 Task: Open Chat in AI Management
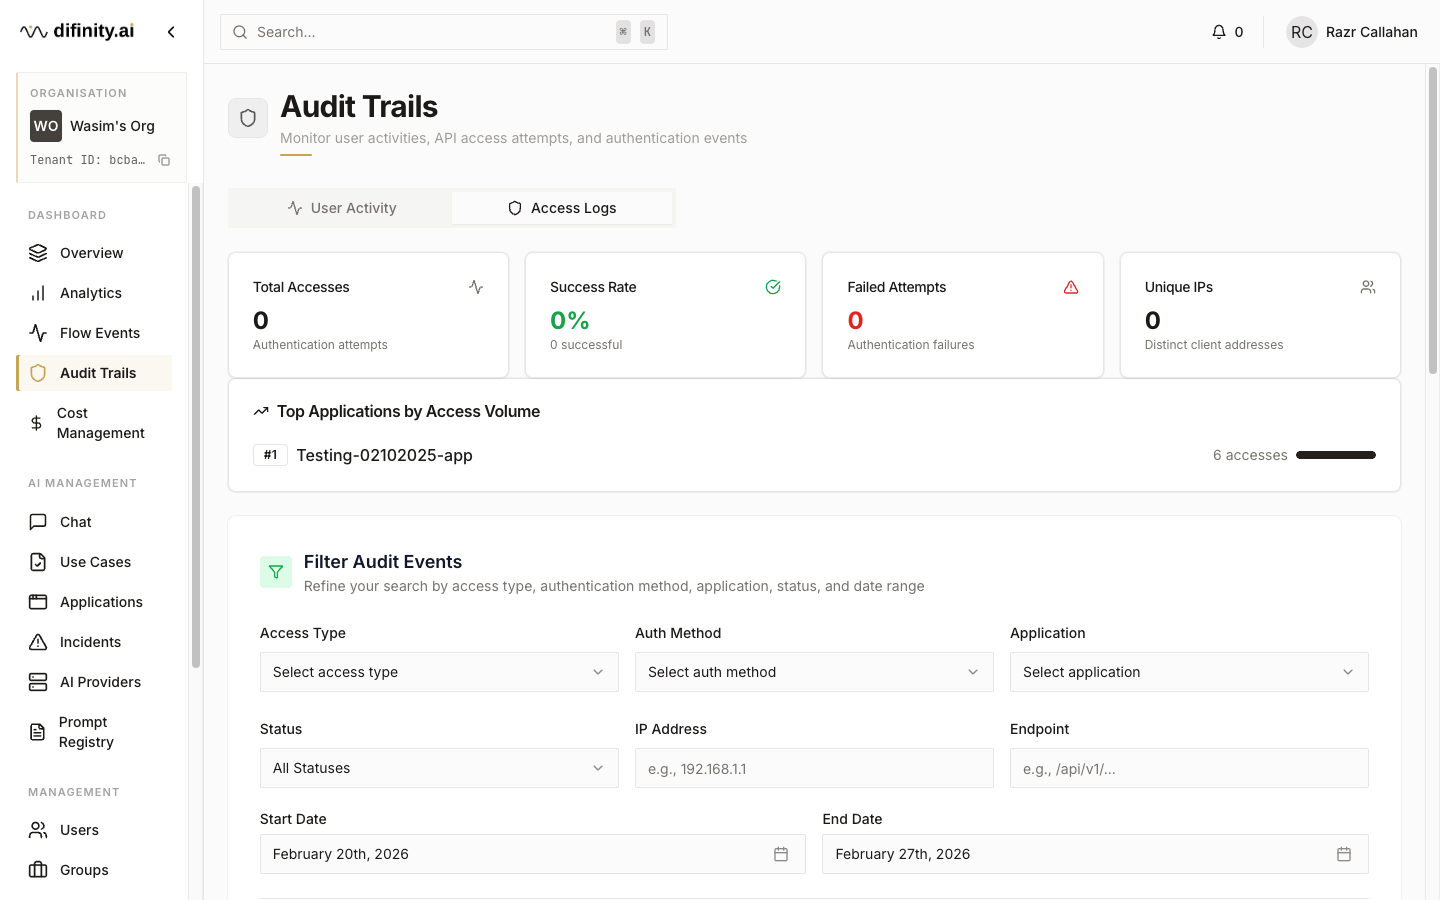(94, 522)
